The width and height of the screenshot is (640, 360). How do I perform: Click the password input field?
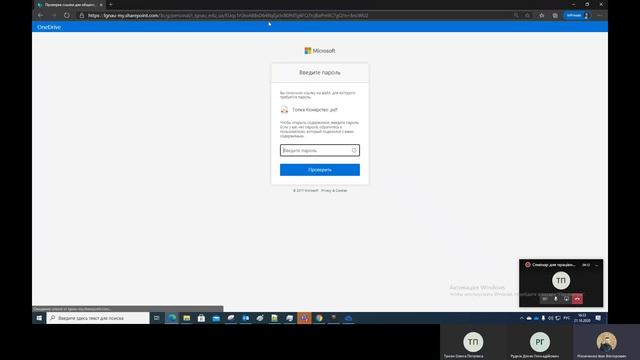[320, 150]
